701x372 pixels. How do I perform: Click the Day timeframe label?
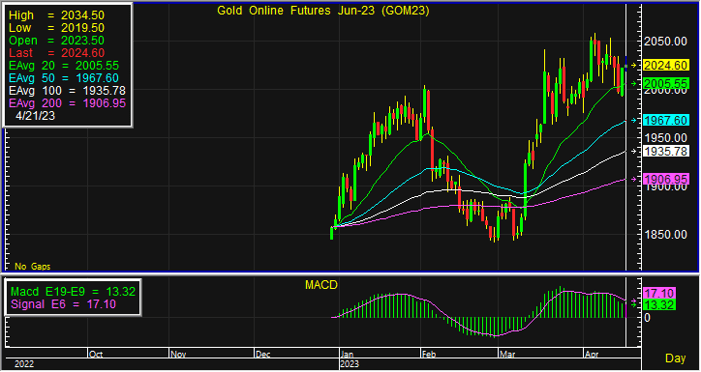[x=675, y=358]
